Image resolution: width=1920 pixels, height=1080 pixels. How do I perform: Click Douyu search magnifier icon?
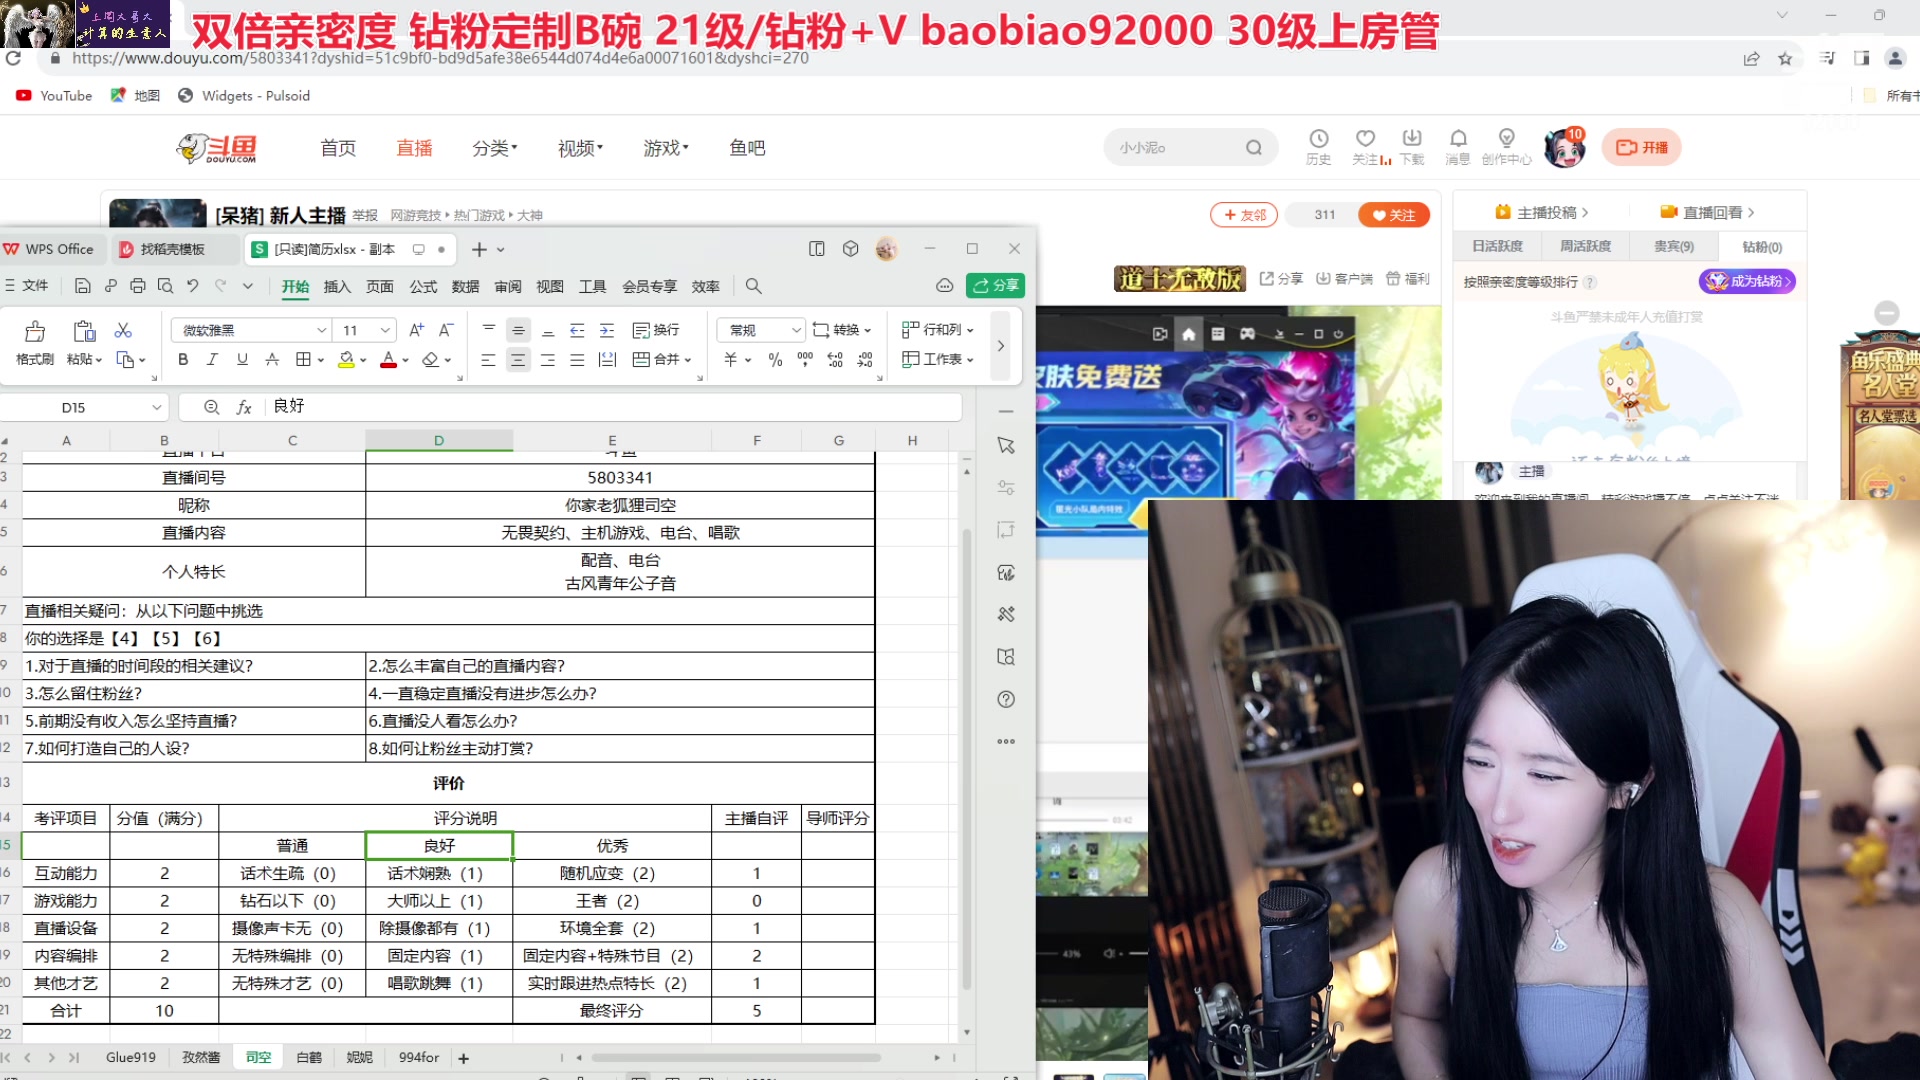click(x=1254, y=148)
